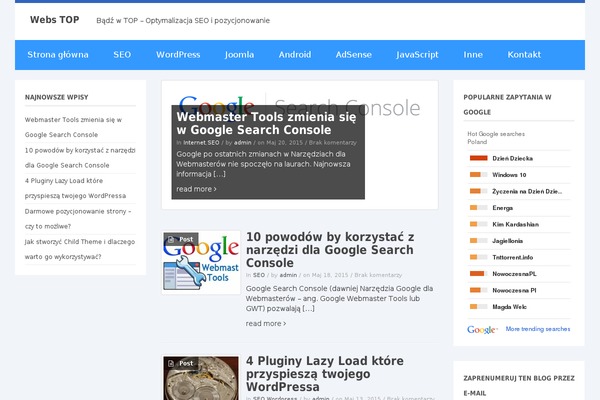The height and width of the screenshot is (400, 600).
Task: Go to Strona główna menu item
Action: [56, 55]
